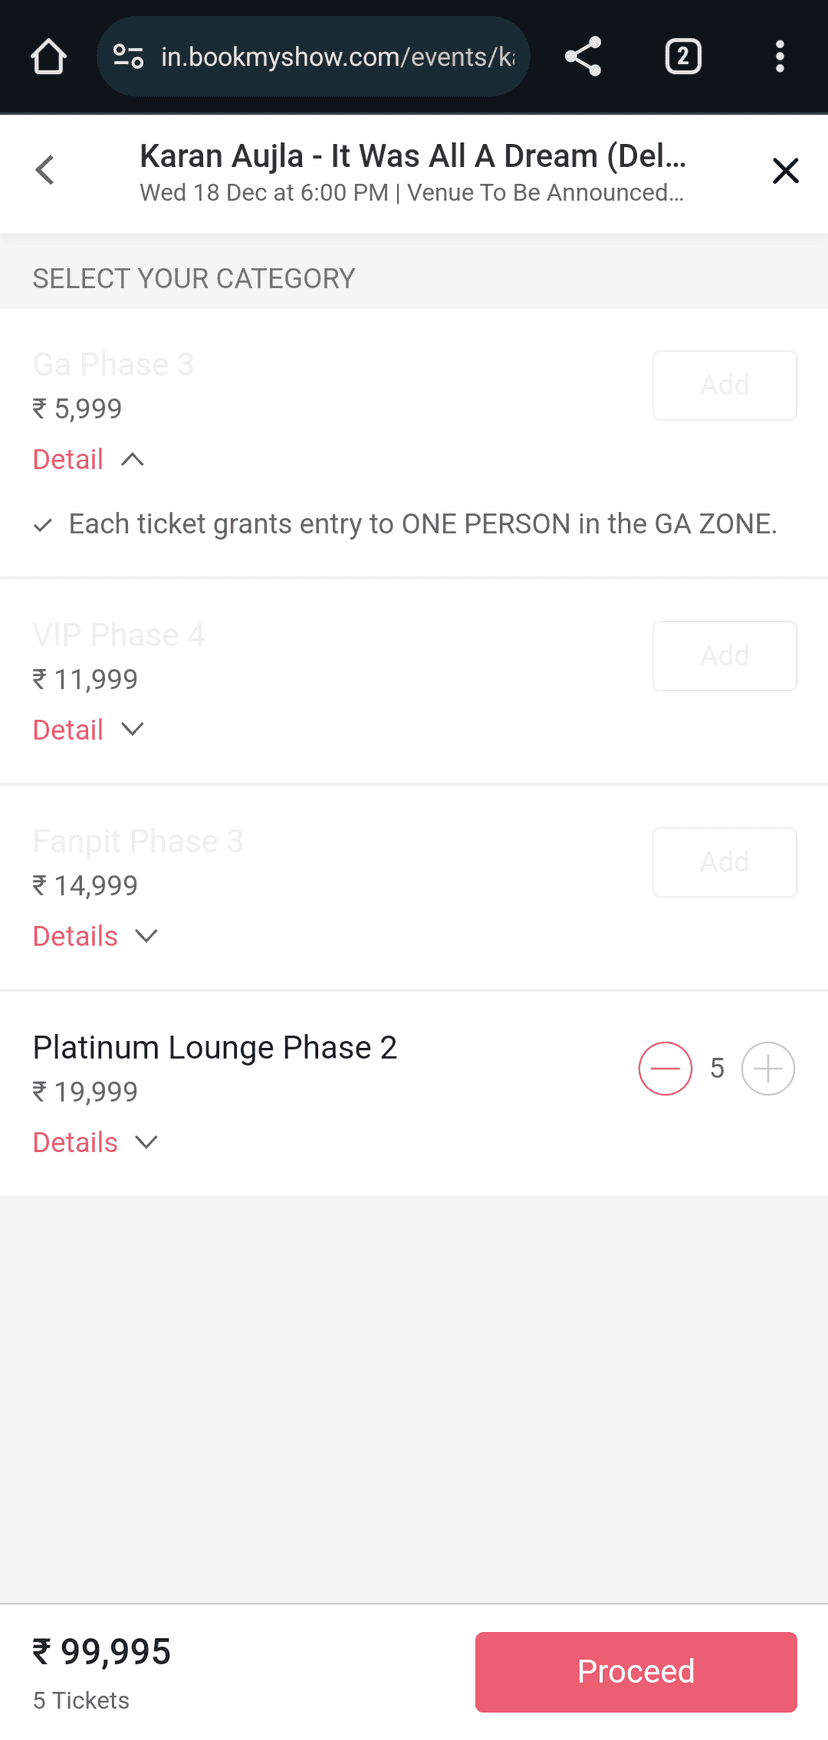This screenshot has width=828, height=1740.
Task: Tap the bookmyshow URL address field
Action: [x=337, y=57]
